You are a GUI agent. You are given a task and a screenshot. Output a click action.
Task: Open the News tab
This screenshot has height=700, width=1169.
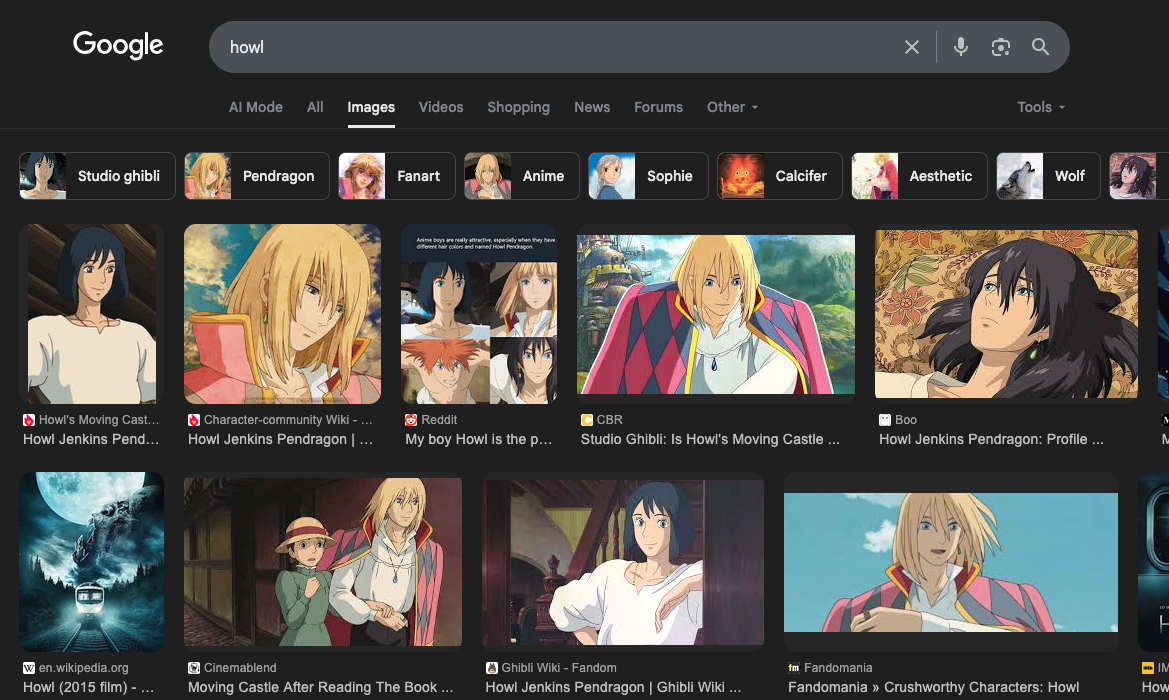(x=592, y=107)
